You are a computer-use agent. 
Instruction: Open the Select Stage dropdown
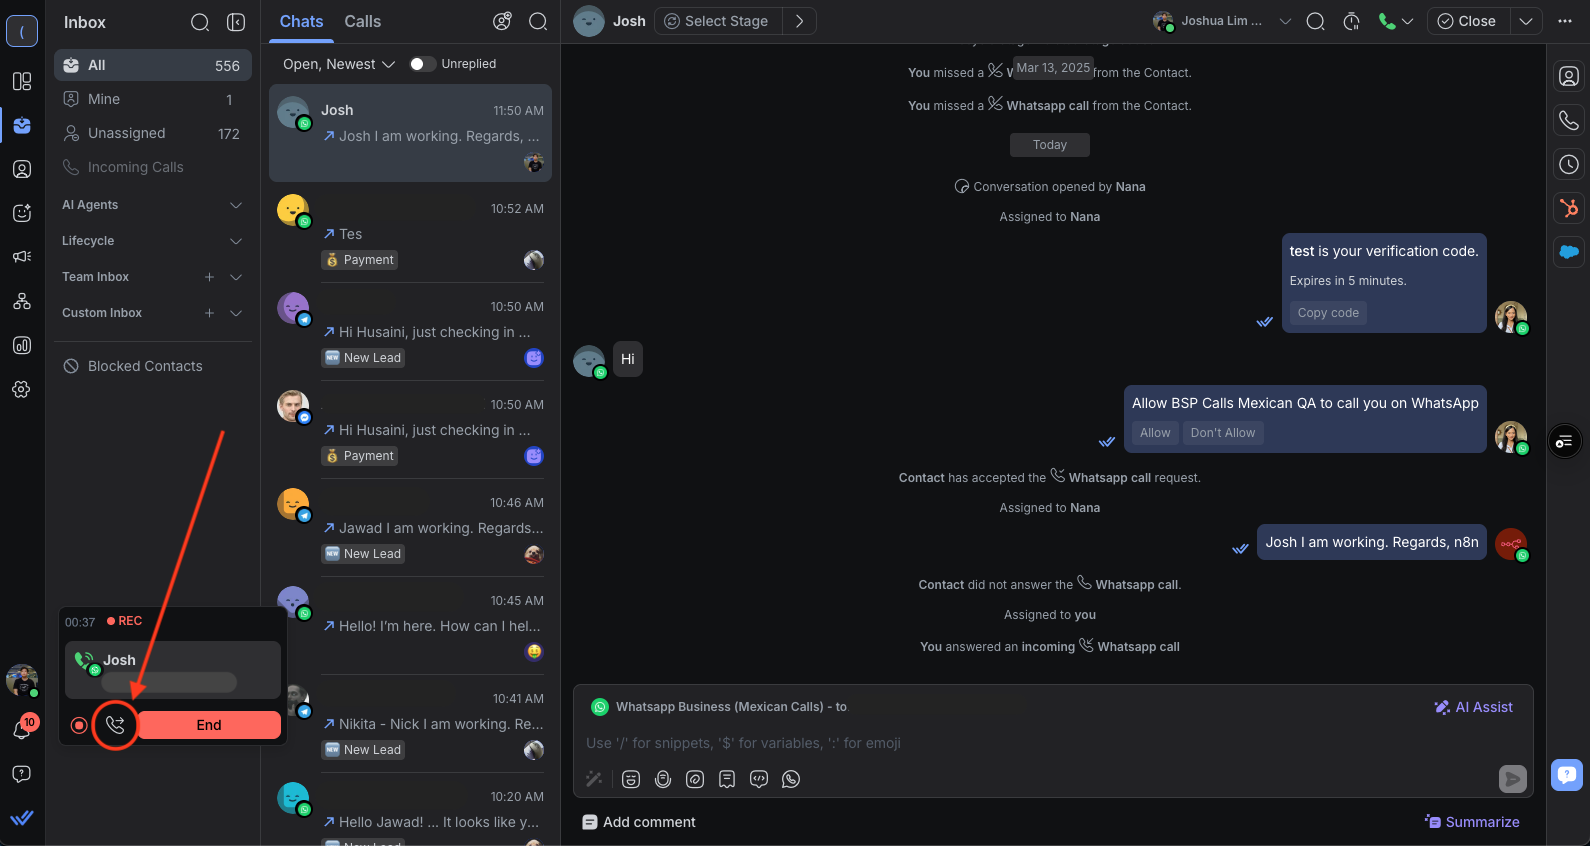click(718, 21)
